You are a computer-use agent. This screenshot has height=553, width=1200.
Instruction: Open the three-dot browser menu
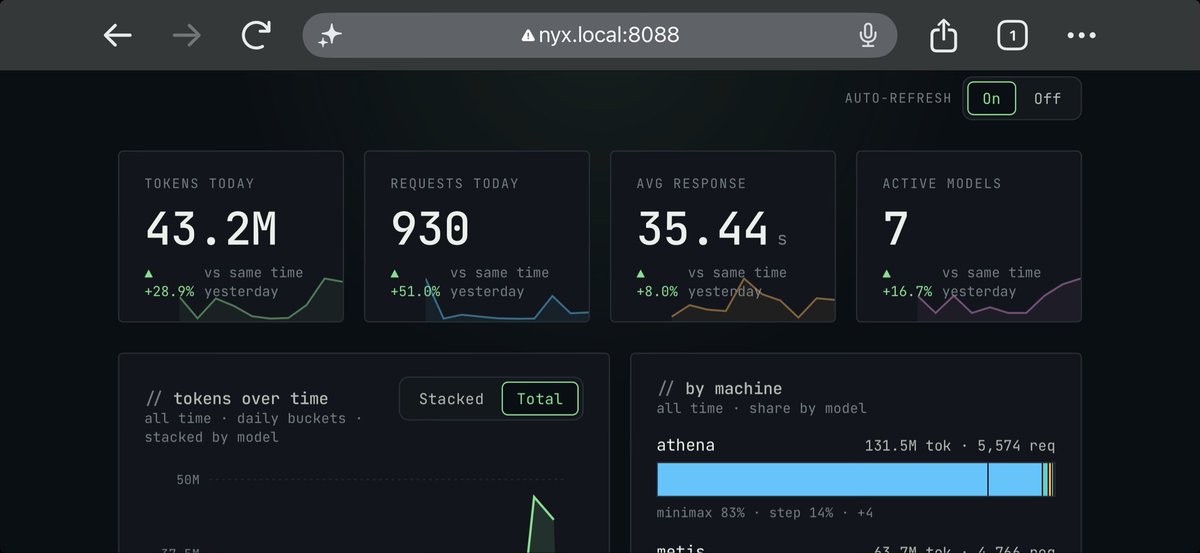pos(1081,36)
